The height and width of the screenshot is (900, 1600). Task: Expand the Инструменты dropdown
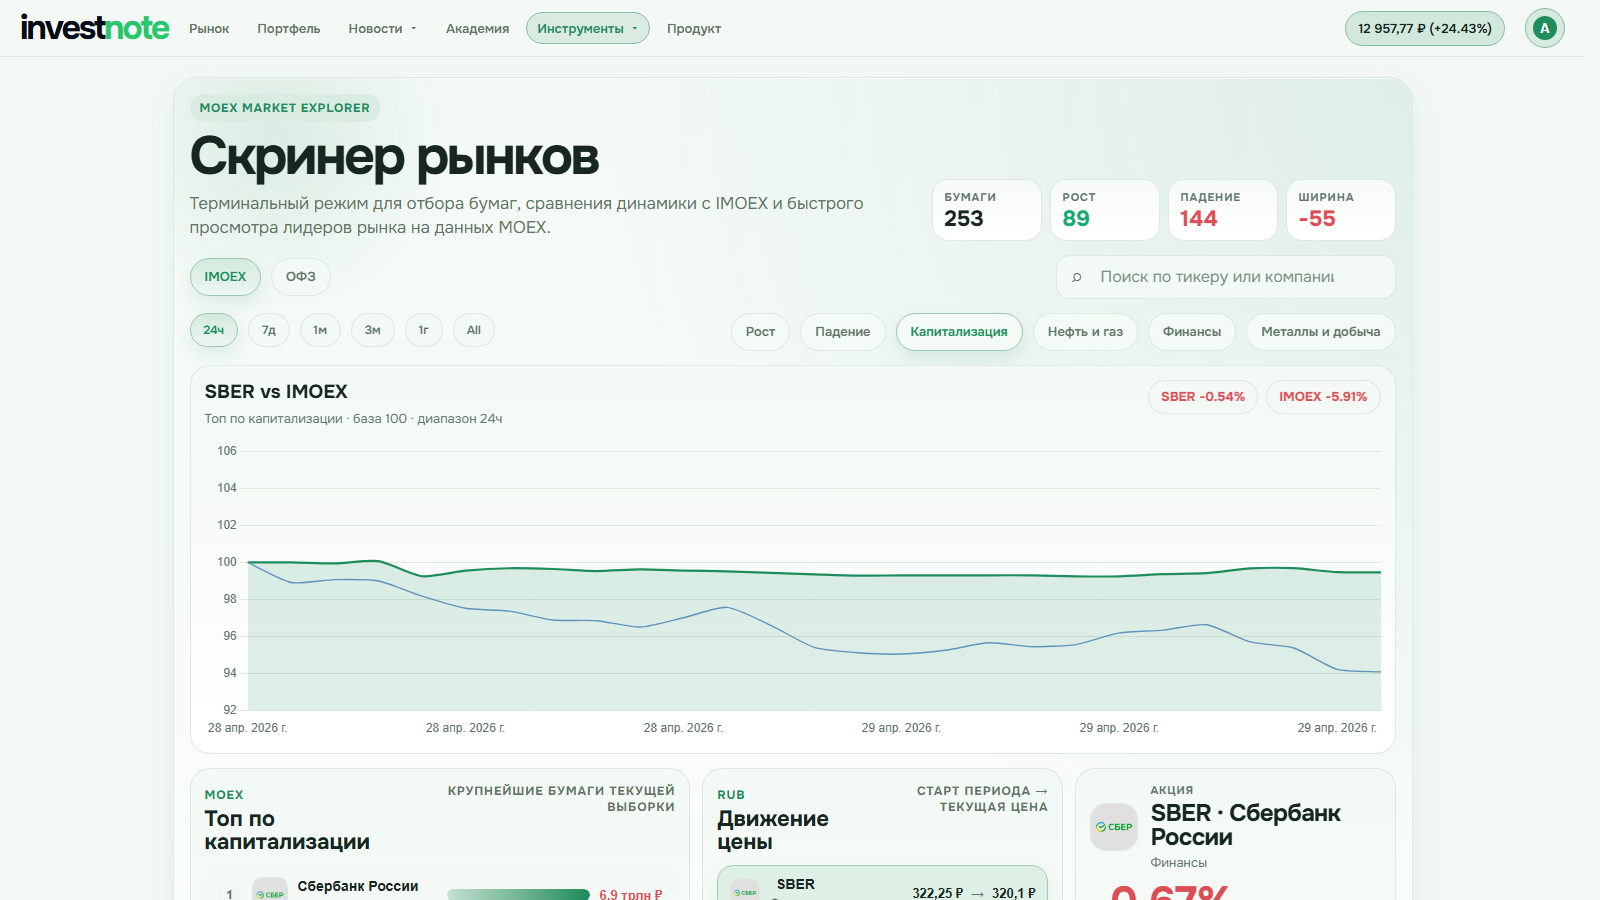(x=588, y=29)
